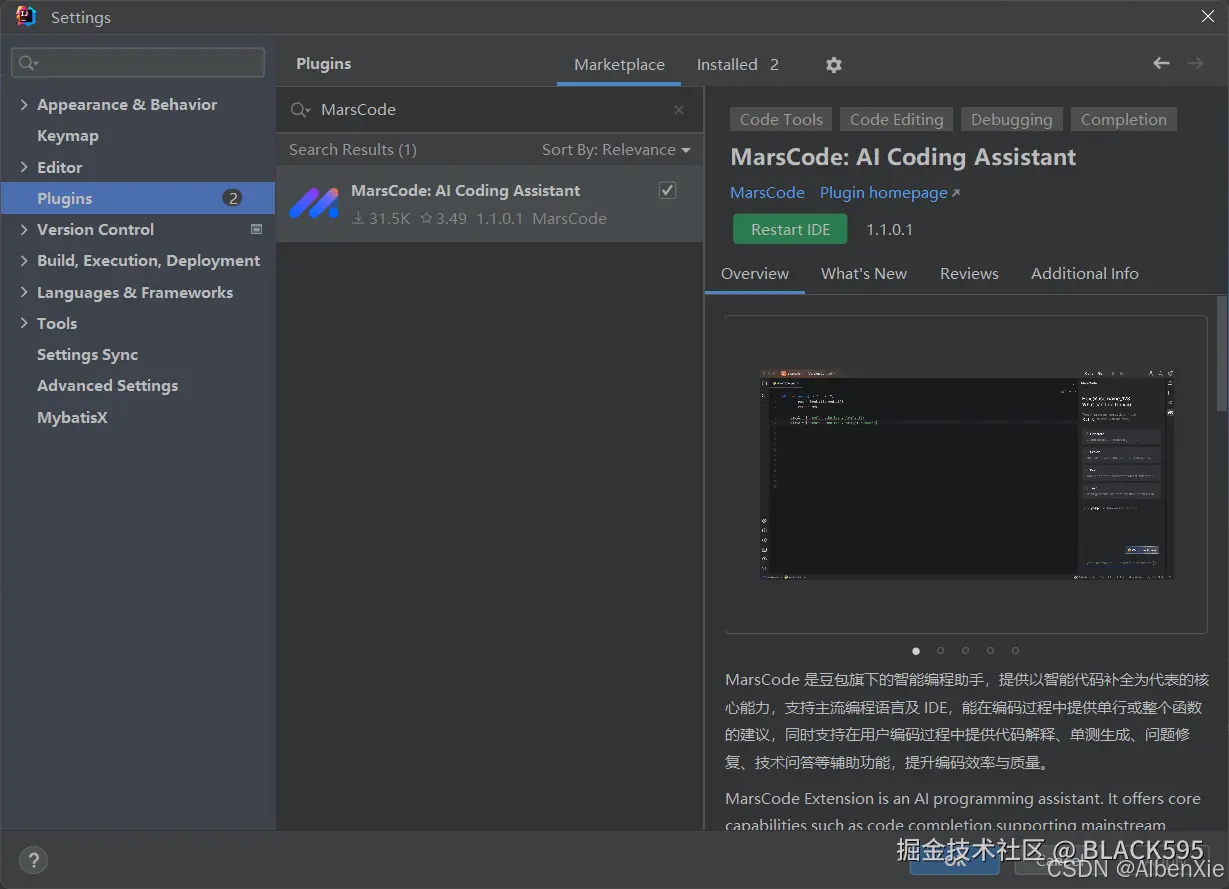
Task: Click the plugin screenshot preview image
Action: pos(966,474)
